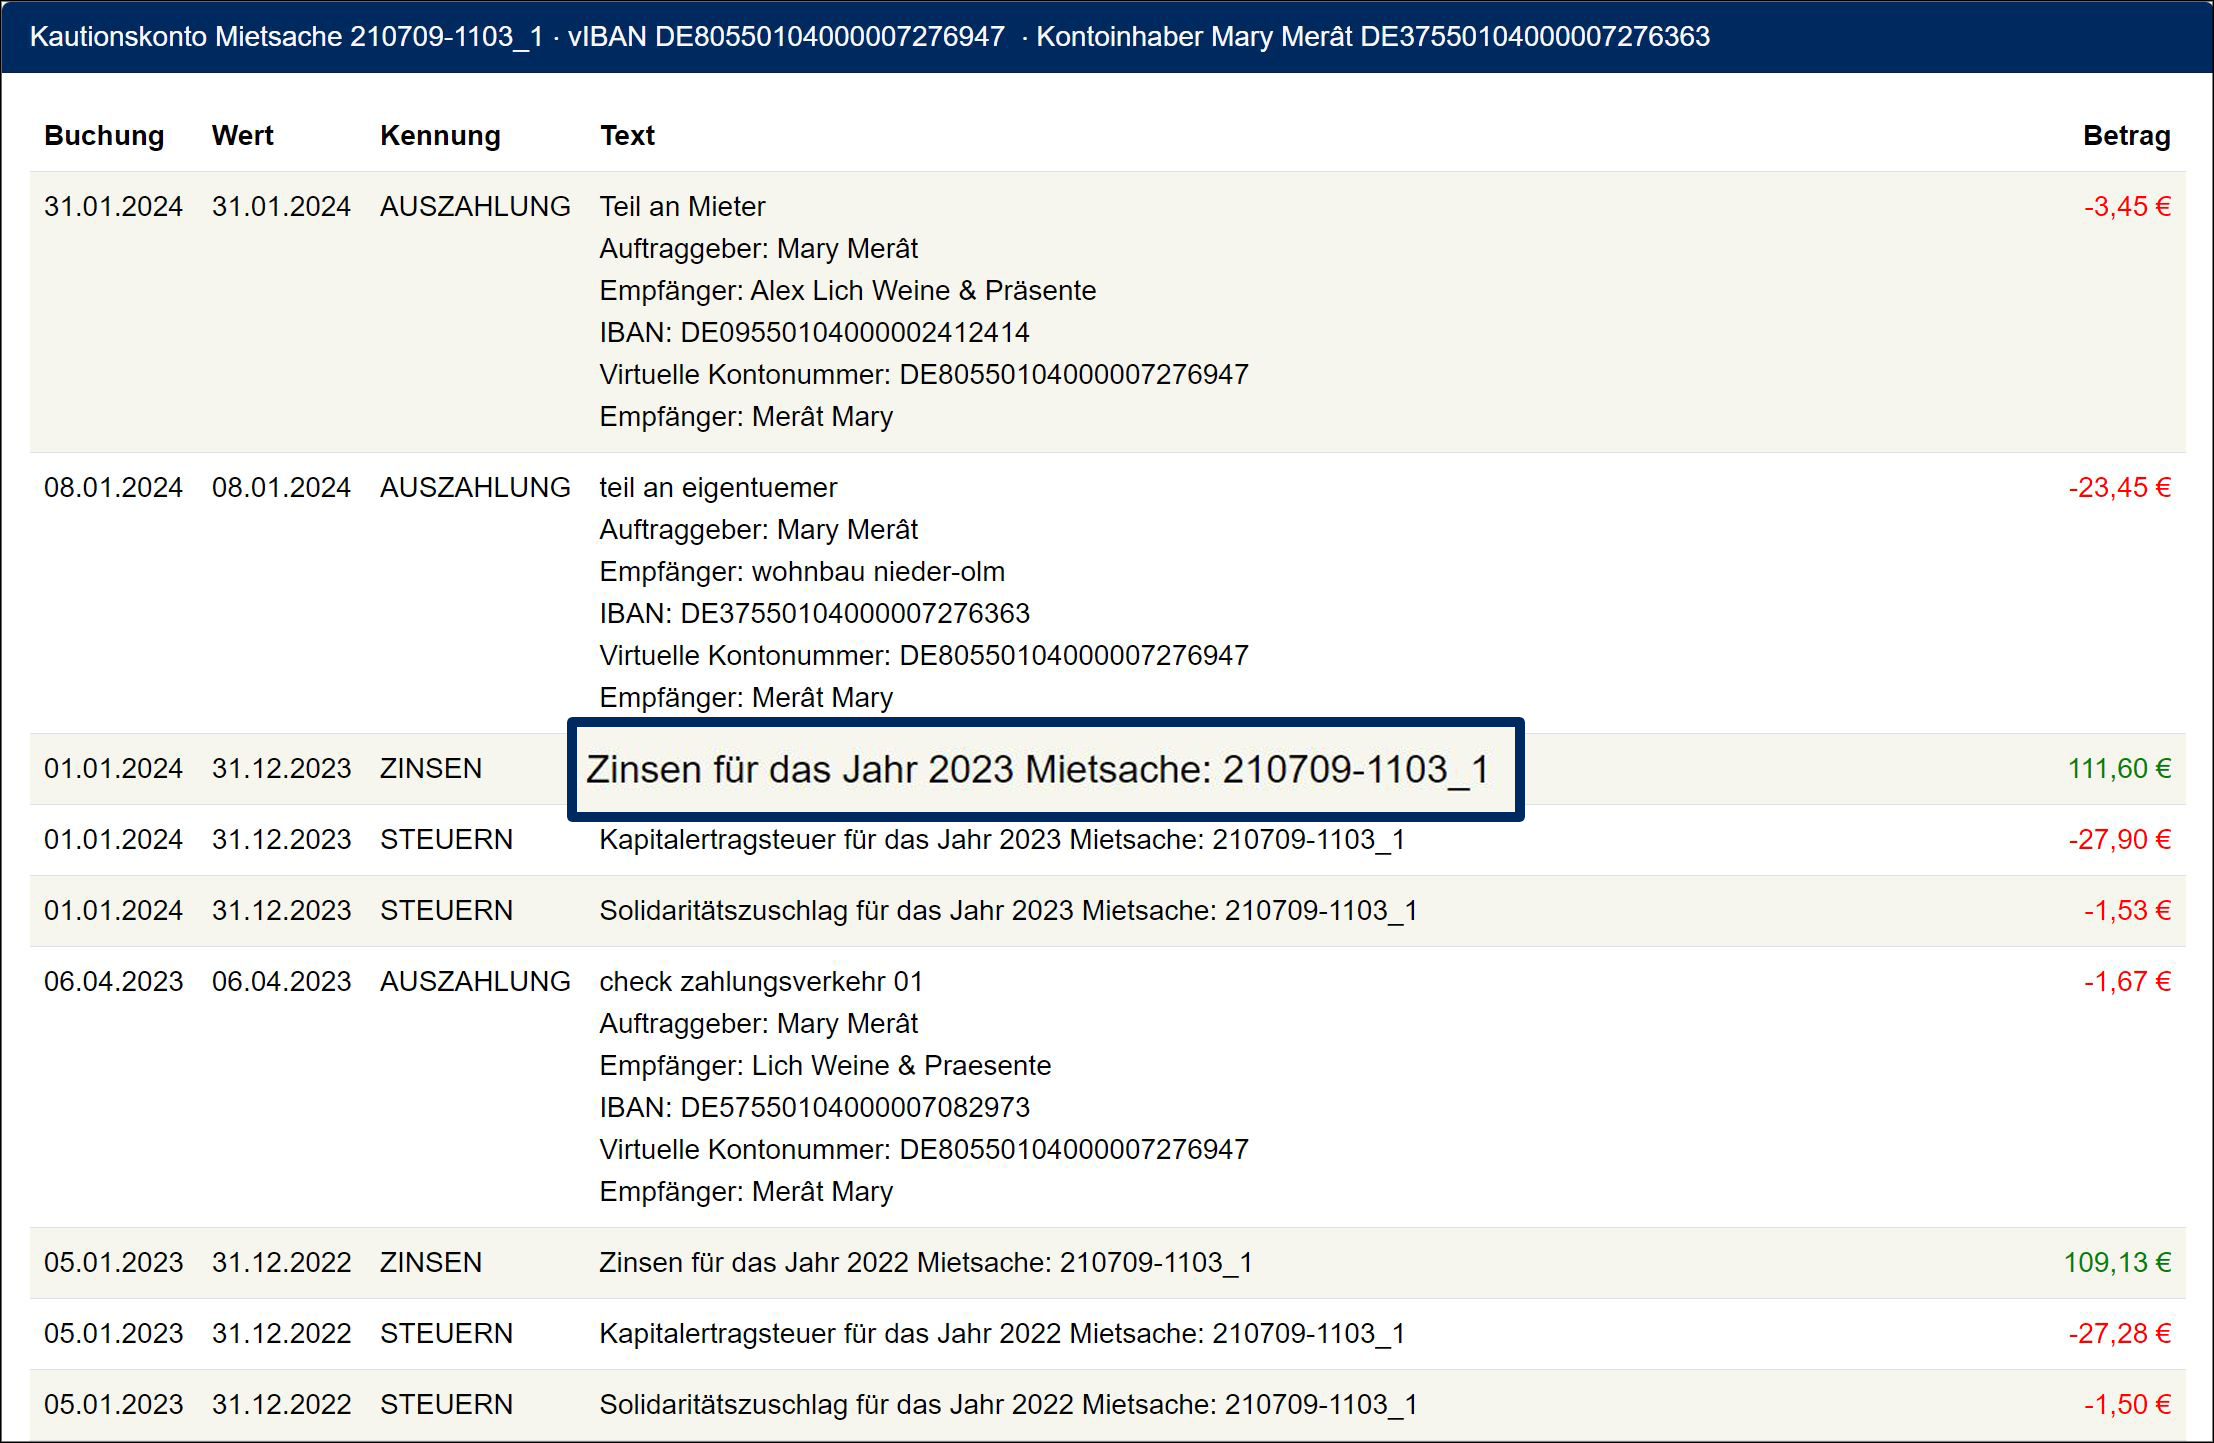Select the -3,45 € amount
2214x1443 pixels.
(2127, 207)
